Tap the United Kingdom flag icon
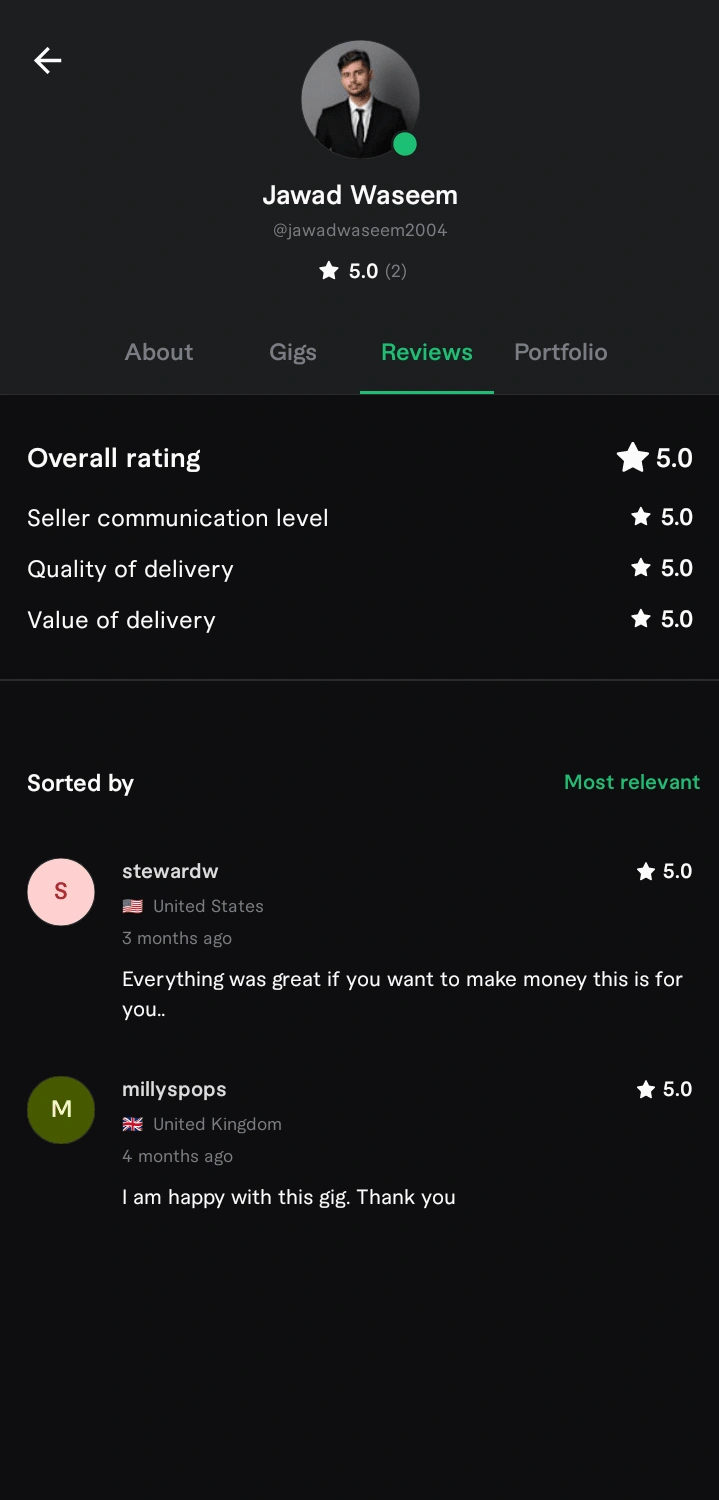This screenshot has width=719, height=1500. (132, 1124)
